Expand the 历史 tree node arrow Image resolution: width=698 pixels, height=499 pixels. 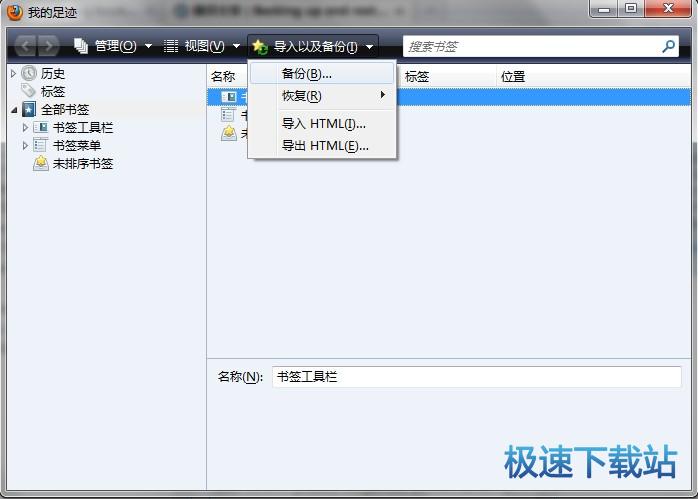click(x=13, y=73)
